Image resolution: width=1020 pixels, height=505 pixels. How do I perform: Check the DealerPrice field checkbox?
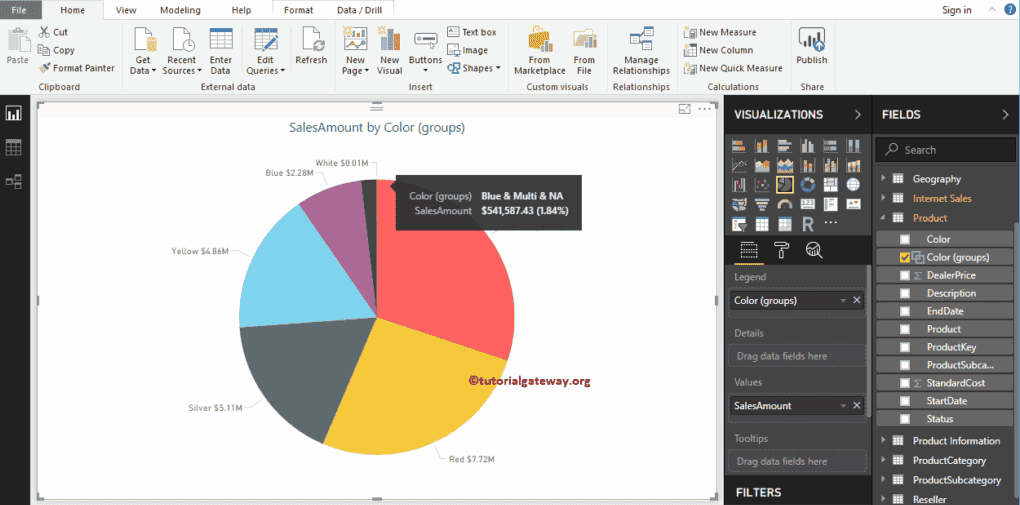click(905, 275)
